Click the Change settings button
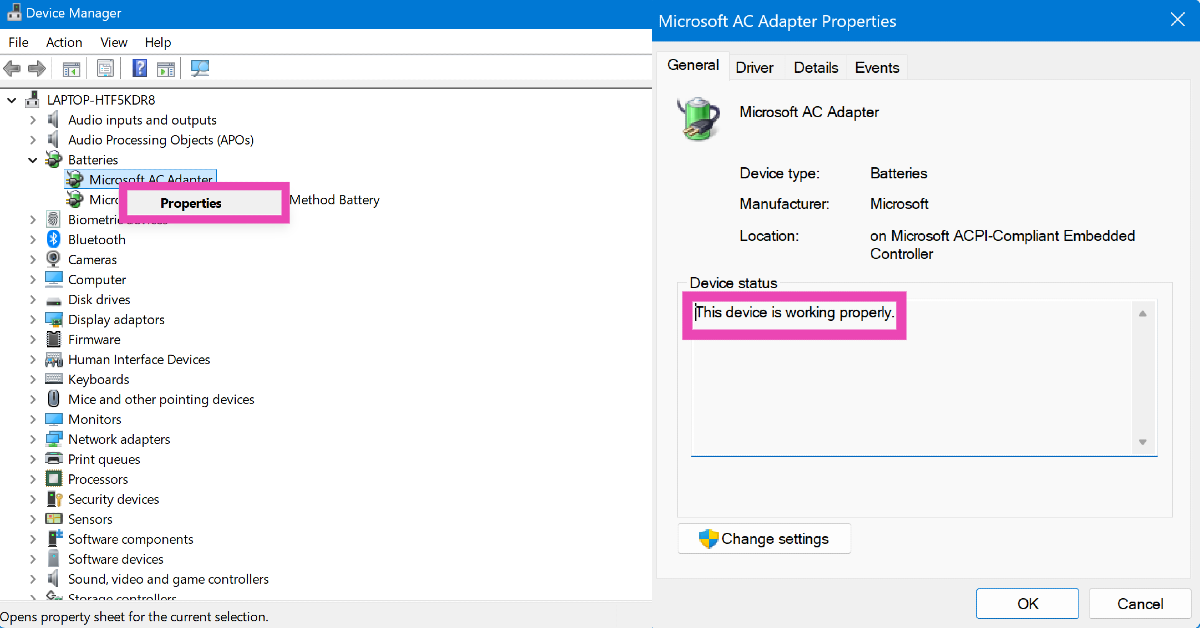Screen dimensions: 1200x628 tap(764, 539)
